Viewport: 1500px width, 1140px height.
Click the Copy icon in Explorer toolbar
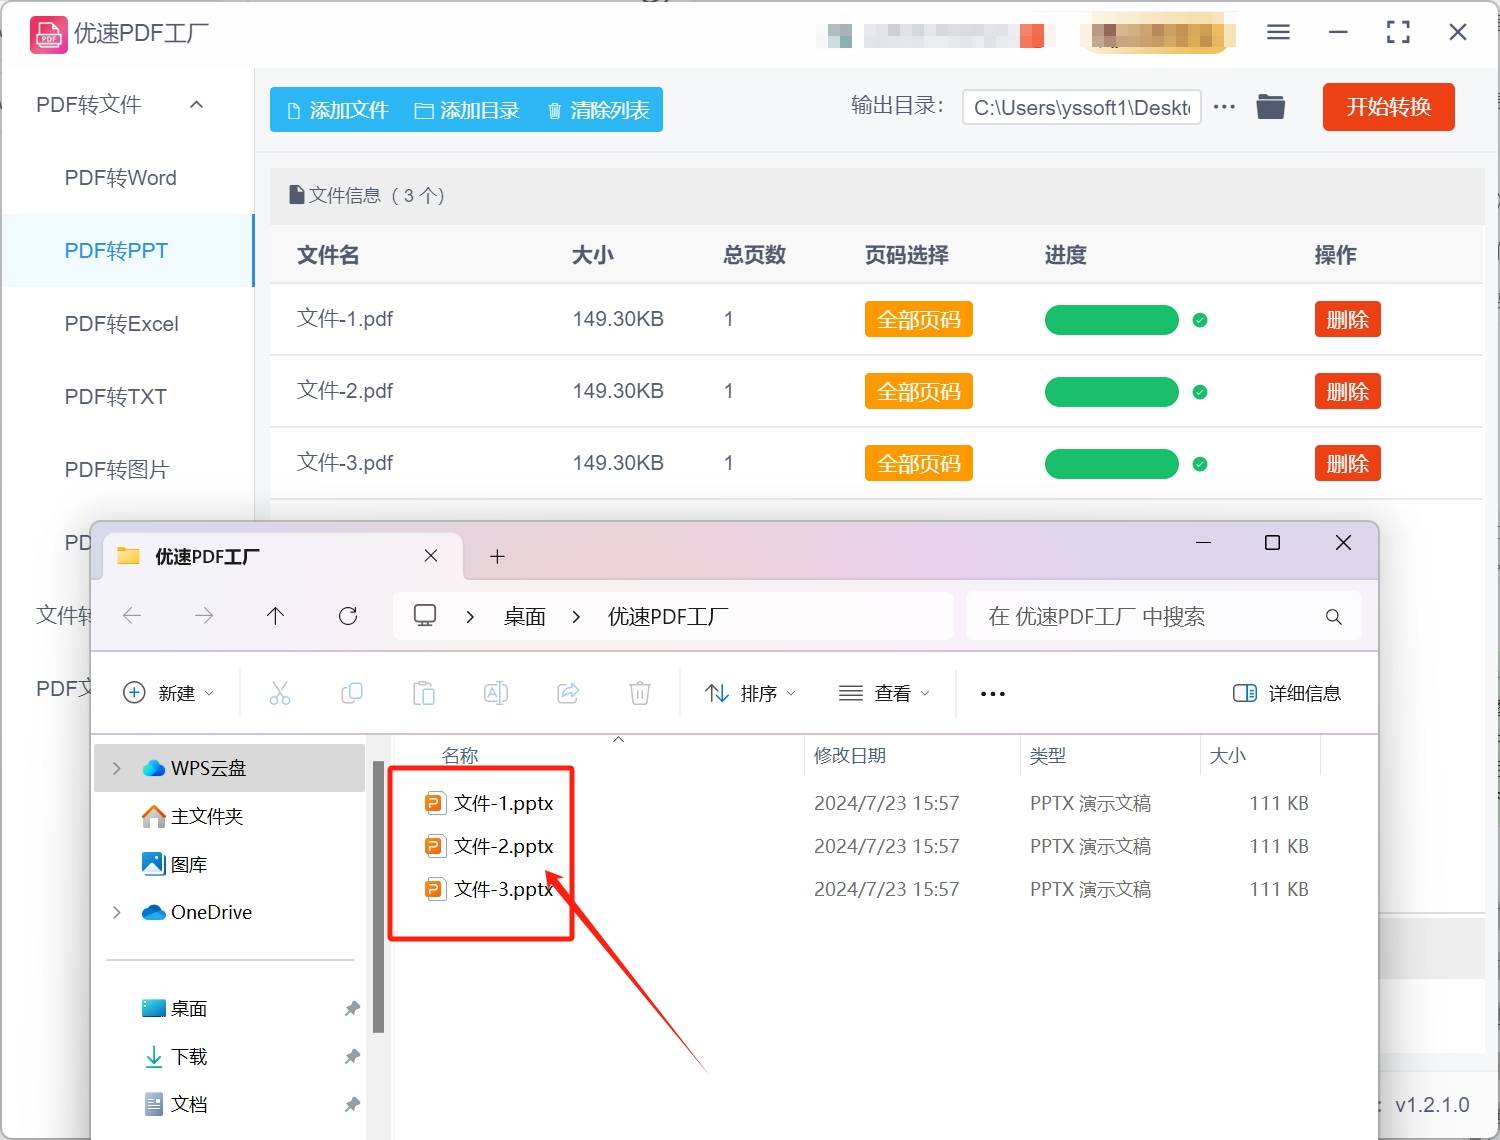352,693
